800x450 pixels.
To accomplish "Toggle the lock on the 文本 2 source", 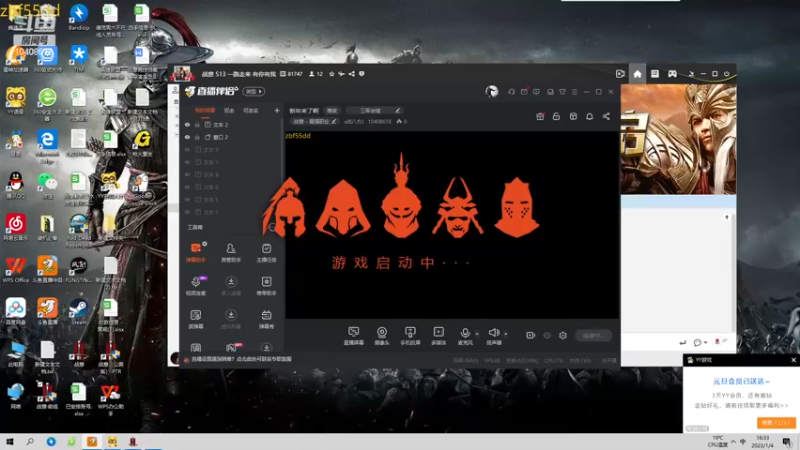I will point(197,124).
